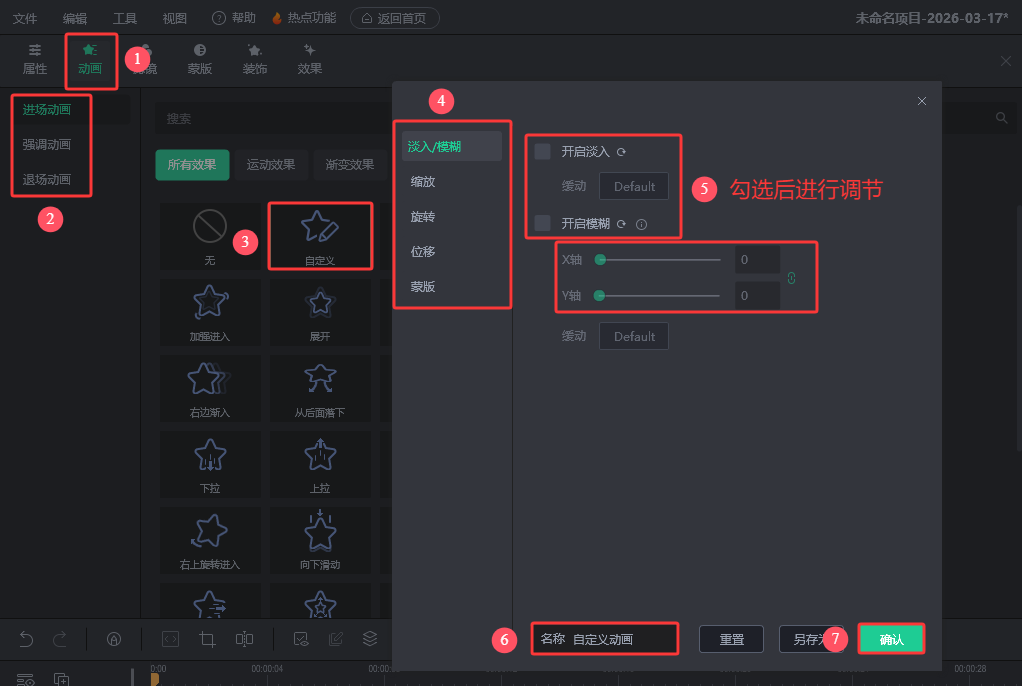The width and height of the screenshot is (1022, 686).
Task: Open the 帮助 menu
Action: coord(234,18)
